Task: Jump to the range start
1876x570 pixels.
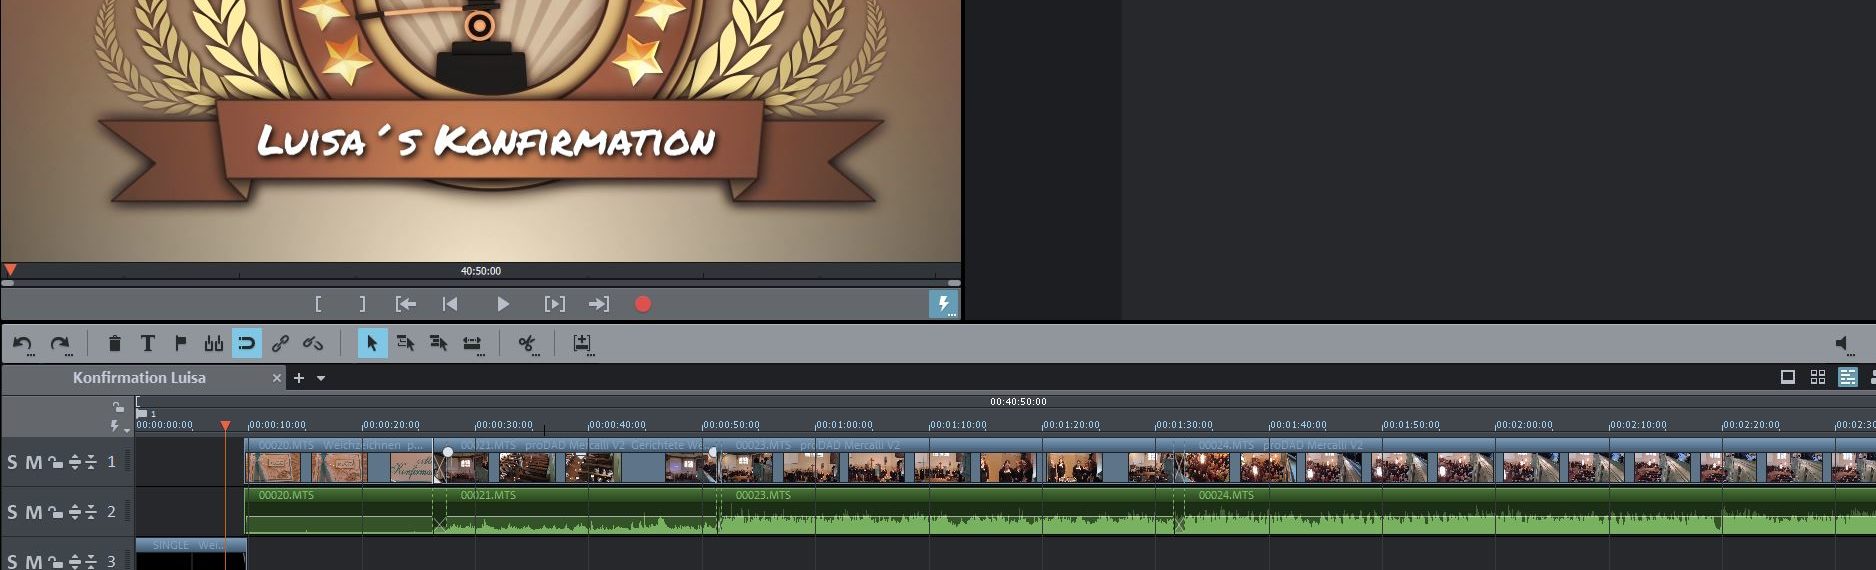Action: click(405, 304)
